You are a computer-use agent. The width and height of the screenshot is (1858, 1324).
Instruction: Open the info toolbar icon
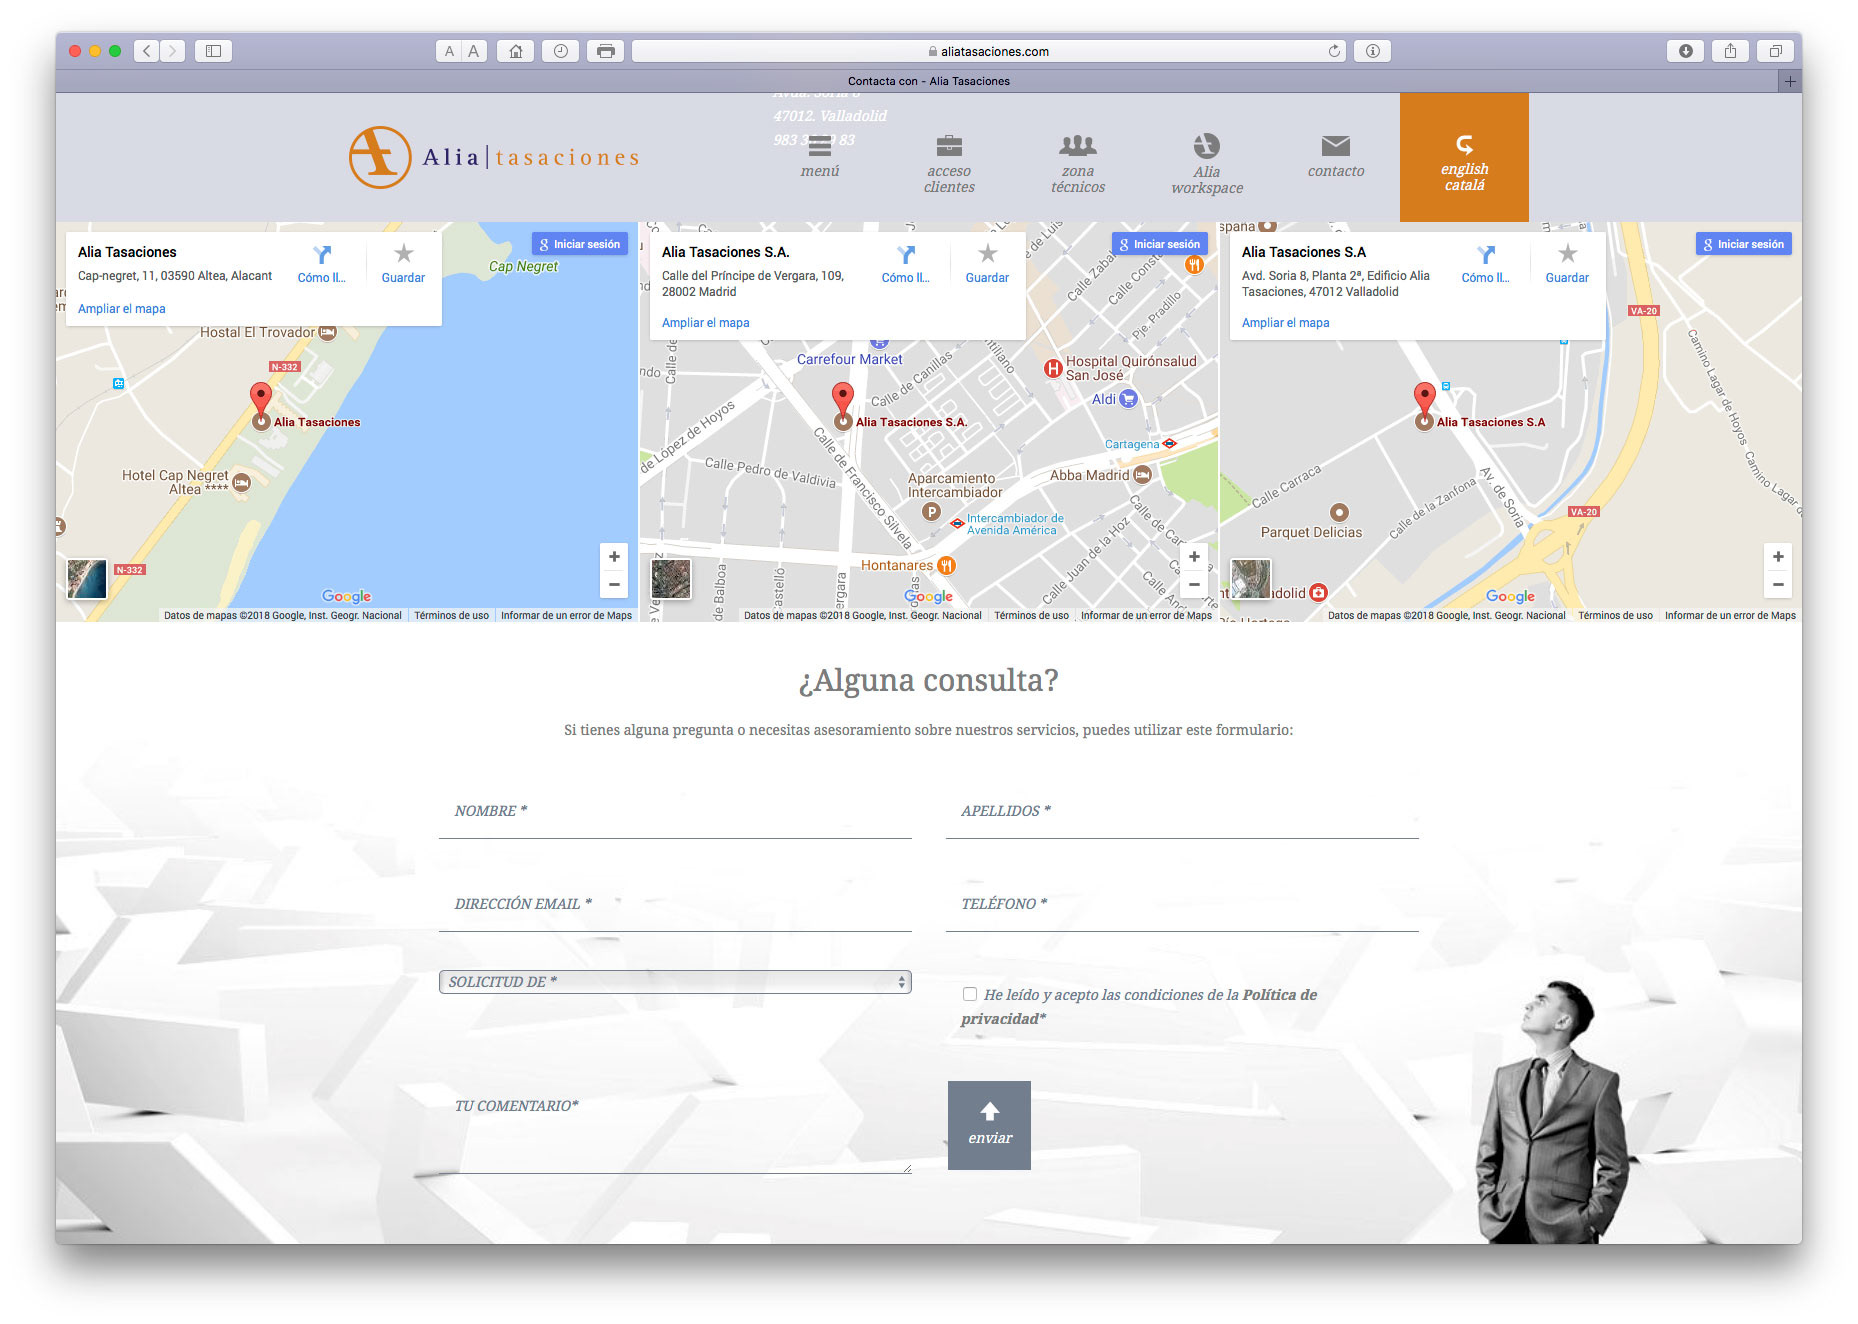click(x=1373, y=51)
